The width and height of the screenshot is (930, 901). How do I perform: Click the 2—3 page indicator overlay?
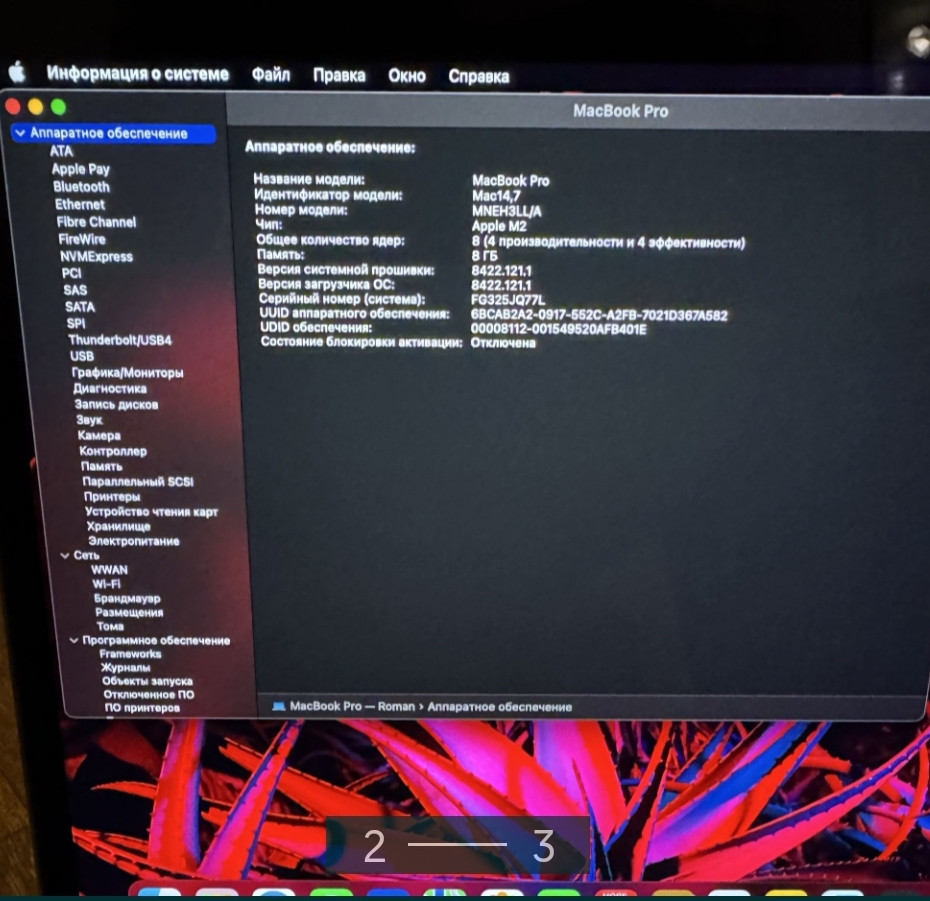point(460,845)
